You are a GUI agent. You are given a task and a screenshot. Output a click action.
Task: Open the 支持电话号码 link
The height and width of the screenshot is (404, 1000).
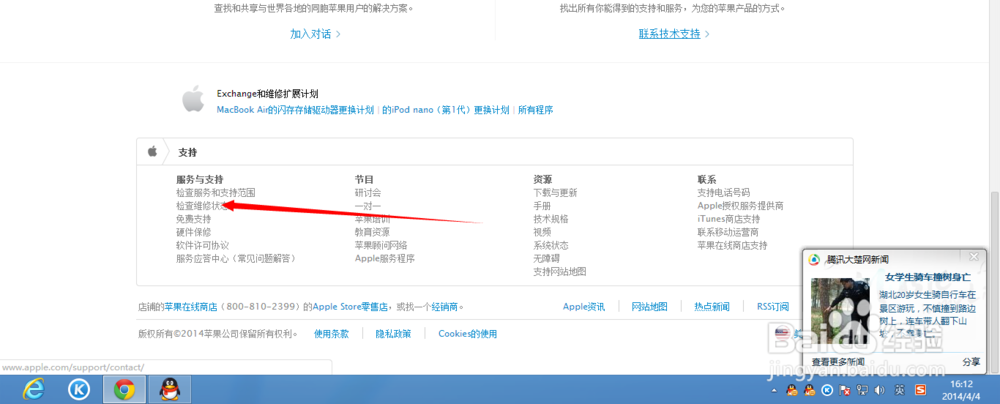tap(724, 192)
